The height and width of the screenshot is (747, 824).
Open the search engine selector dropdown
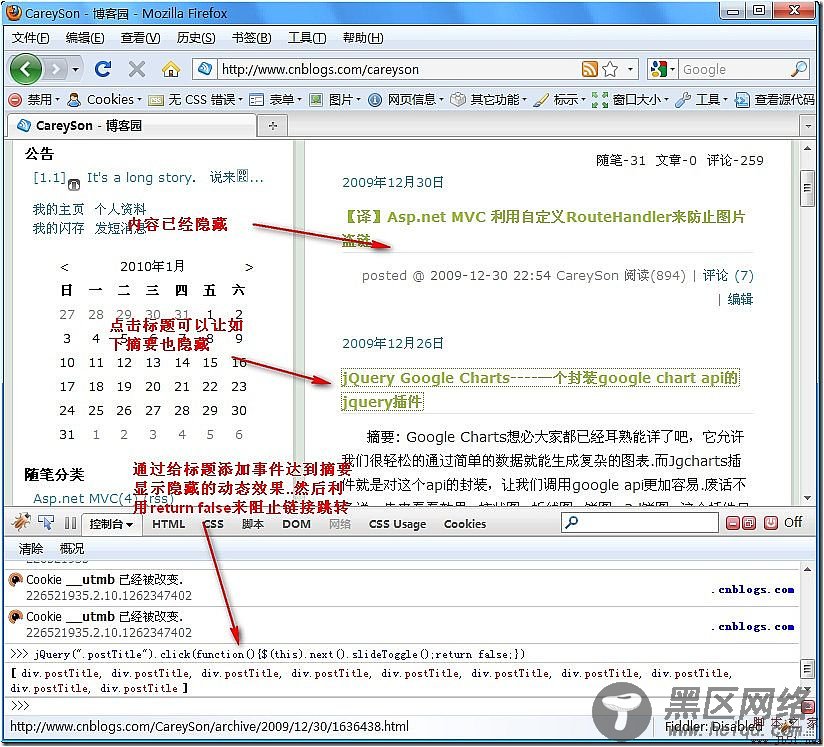click(x=662, y=69)
